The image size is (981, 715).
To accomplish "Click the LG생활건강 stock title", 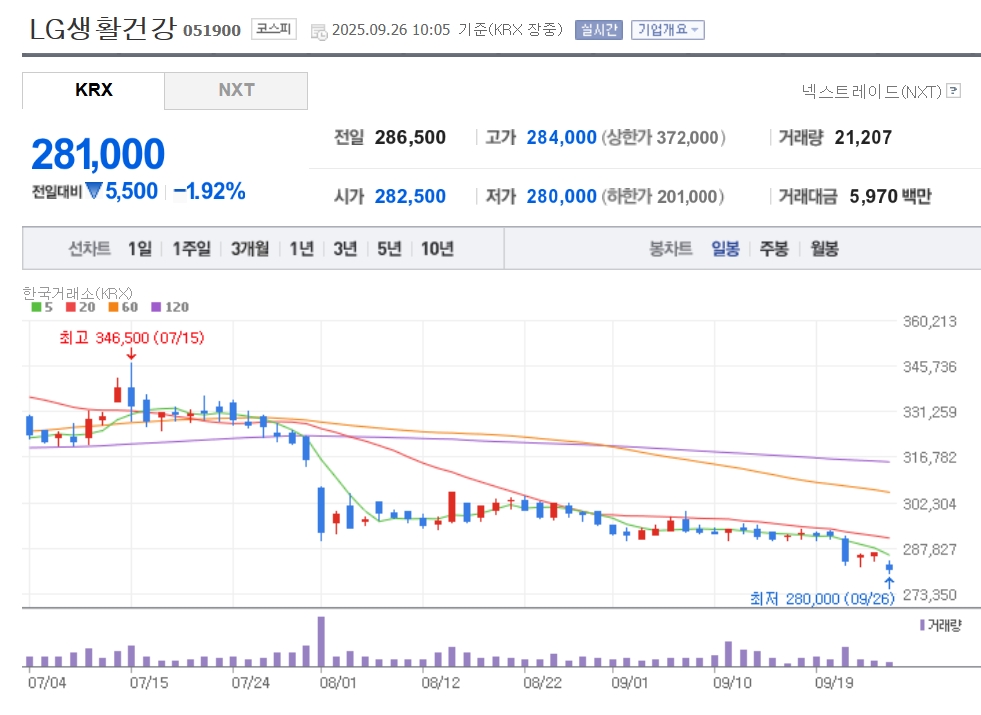I will (x=103, y=29).
